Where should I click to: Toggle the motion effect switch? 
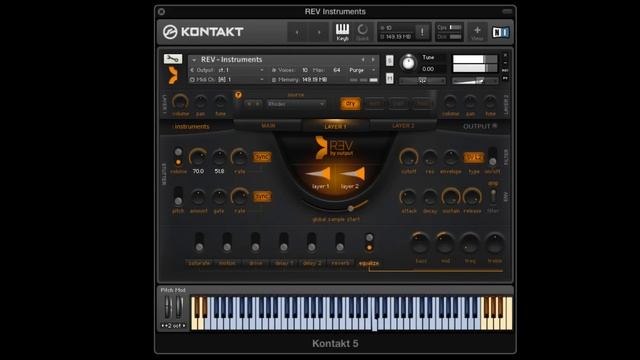click(x=227, y=242)
